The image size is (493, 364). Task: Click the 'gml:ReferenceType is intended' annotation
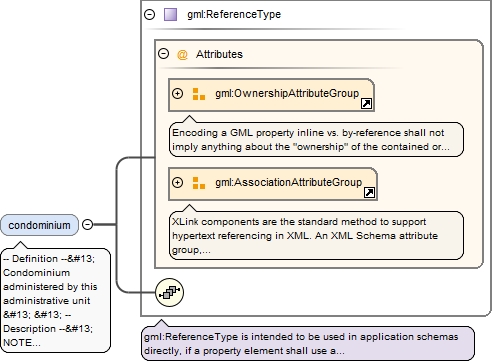coord(308,344)
